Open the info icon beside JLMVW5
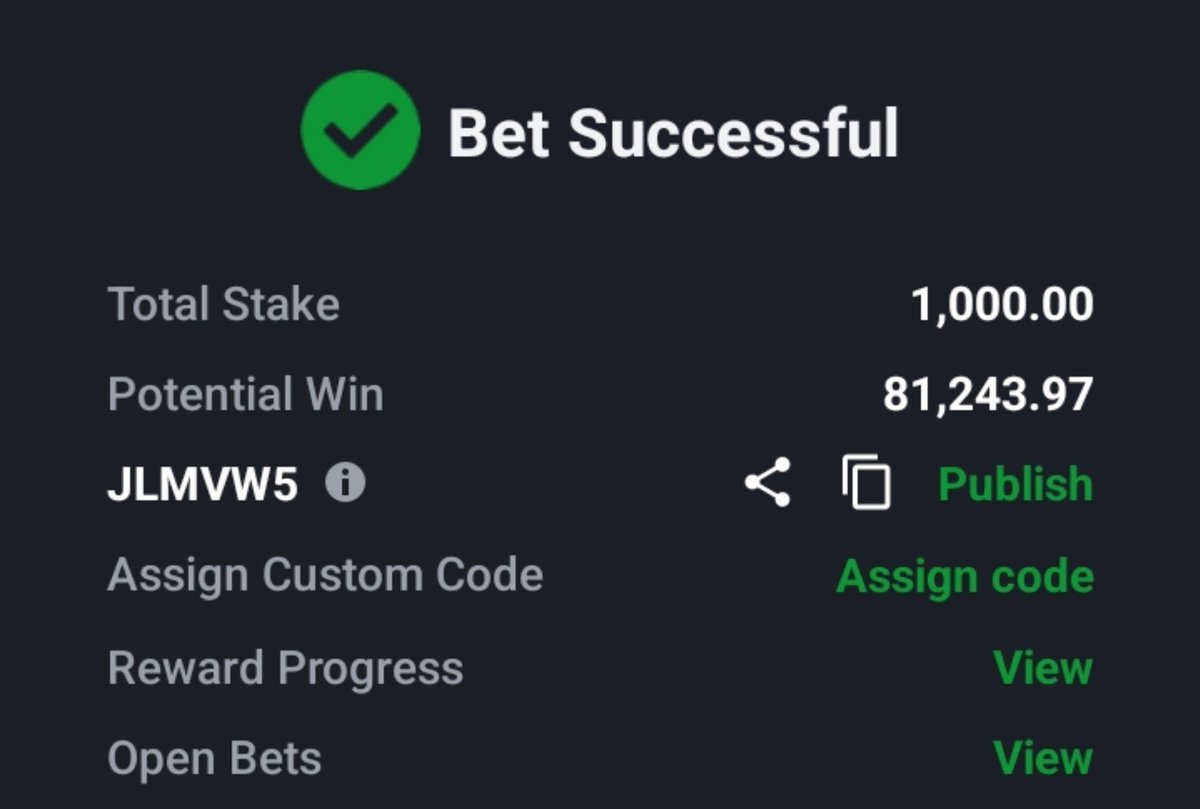The image size is (1200, 809). coord(346,485)
